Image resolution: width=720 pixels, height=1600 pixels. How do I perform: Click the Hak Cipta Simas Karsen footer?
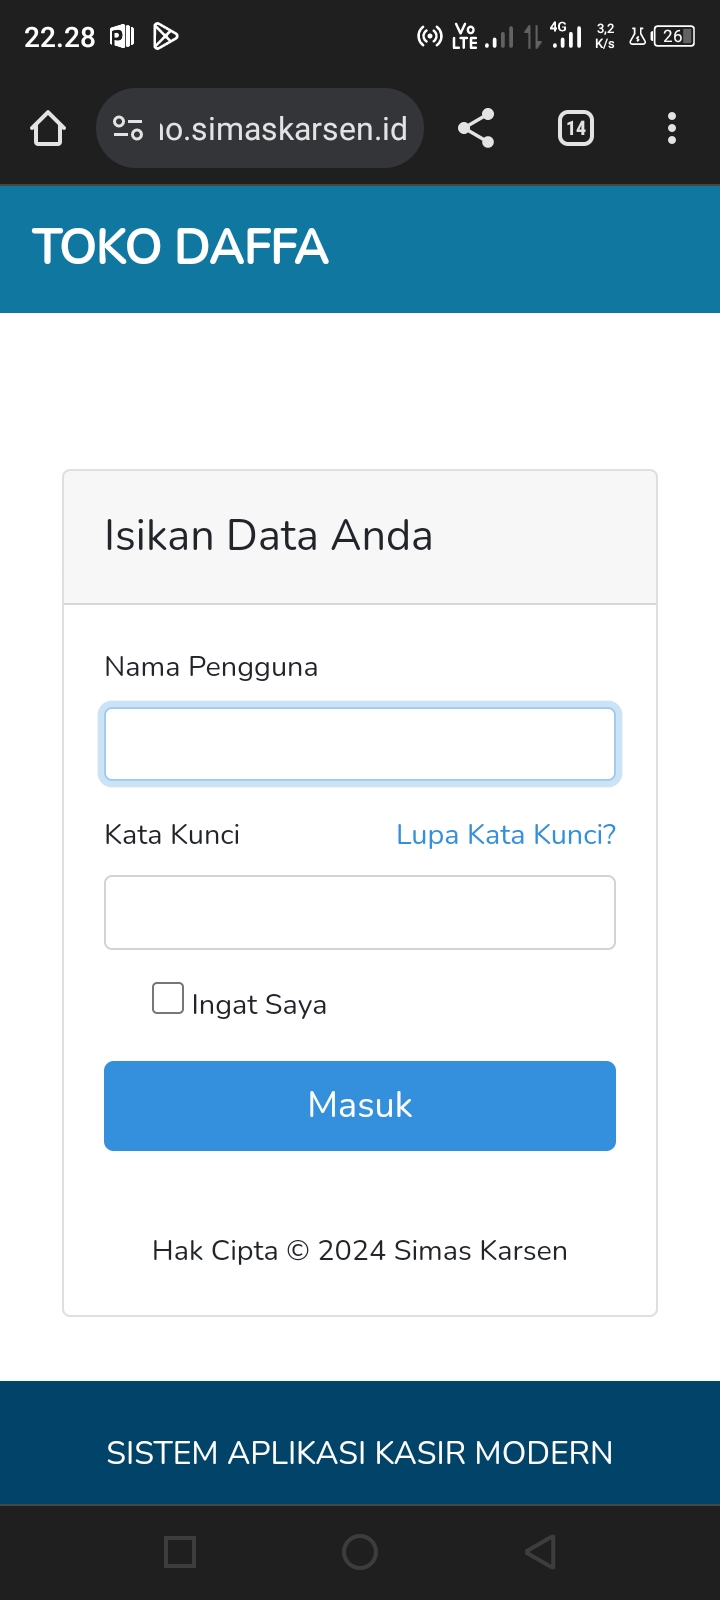(x=360, y=1251)
